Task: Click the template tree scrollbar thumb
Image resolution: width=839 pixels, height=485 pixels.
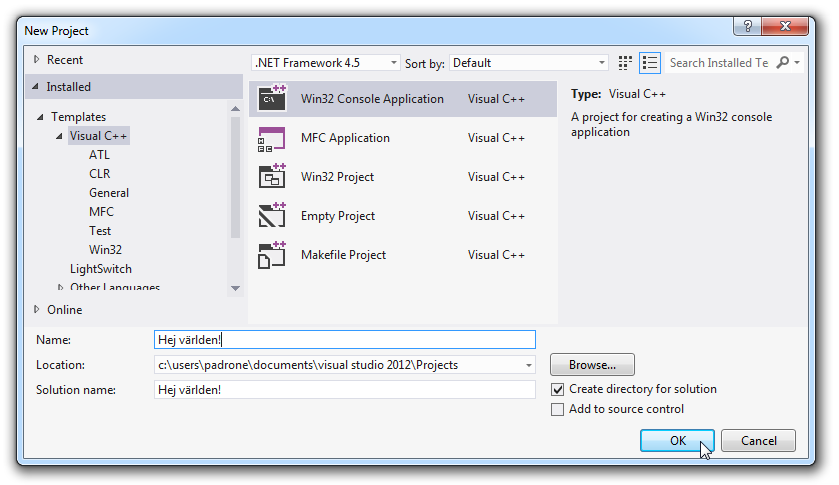Action: pyautogui.click(x=235, y=177)
